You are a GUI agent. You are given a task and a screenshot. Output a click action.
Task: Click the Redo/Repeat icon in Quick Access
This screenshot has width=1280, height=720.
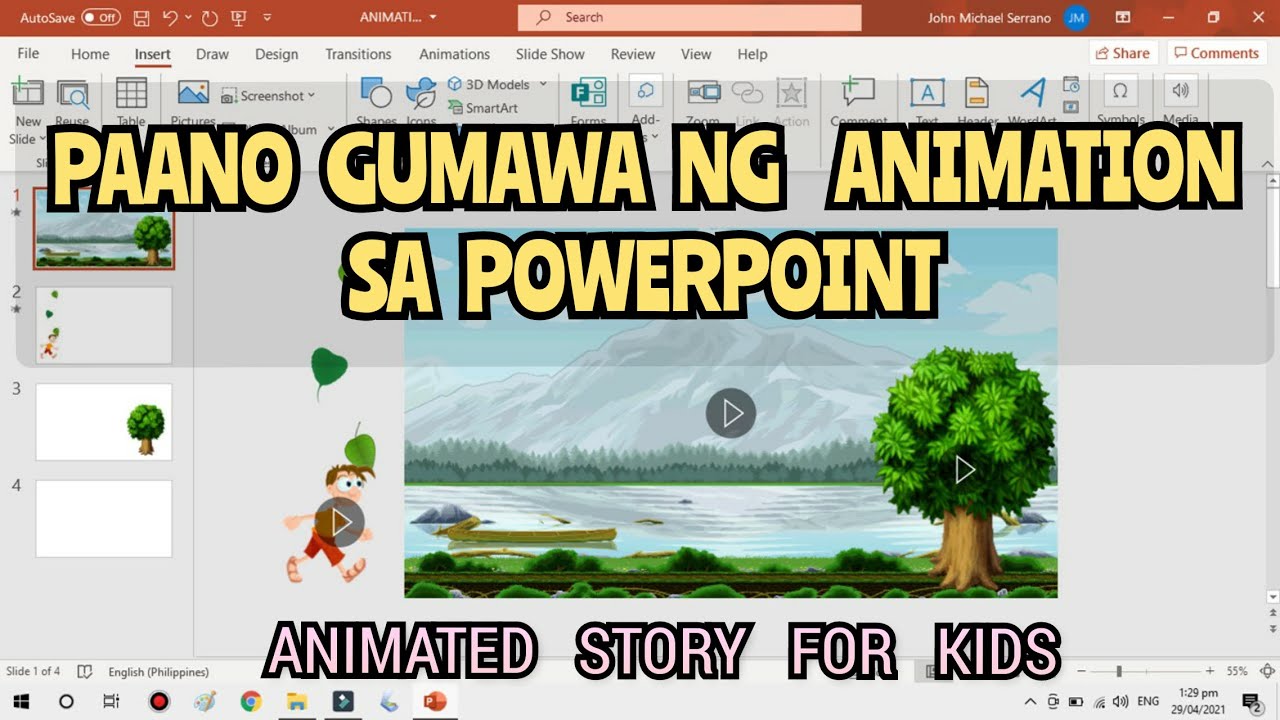click(209, 18)
